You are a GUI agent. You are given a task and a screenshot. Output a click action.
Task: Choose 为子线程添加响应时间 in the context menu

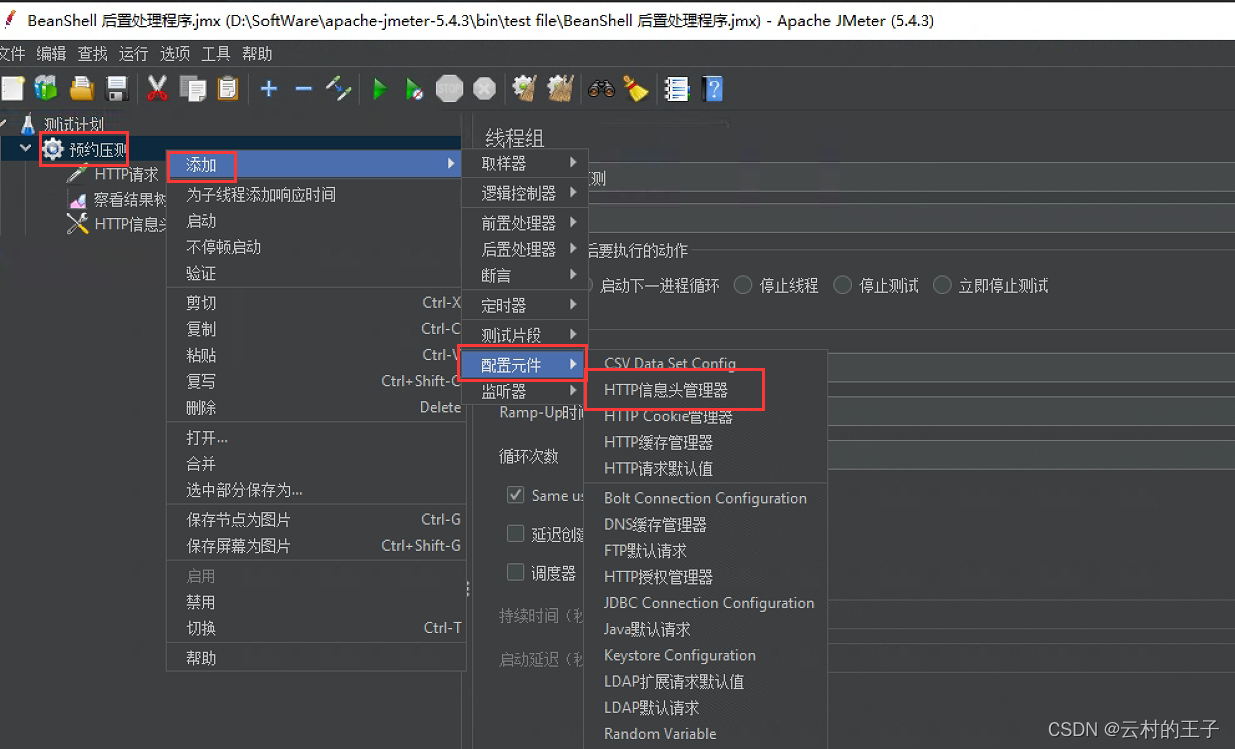coord(315,195)
